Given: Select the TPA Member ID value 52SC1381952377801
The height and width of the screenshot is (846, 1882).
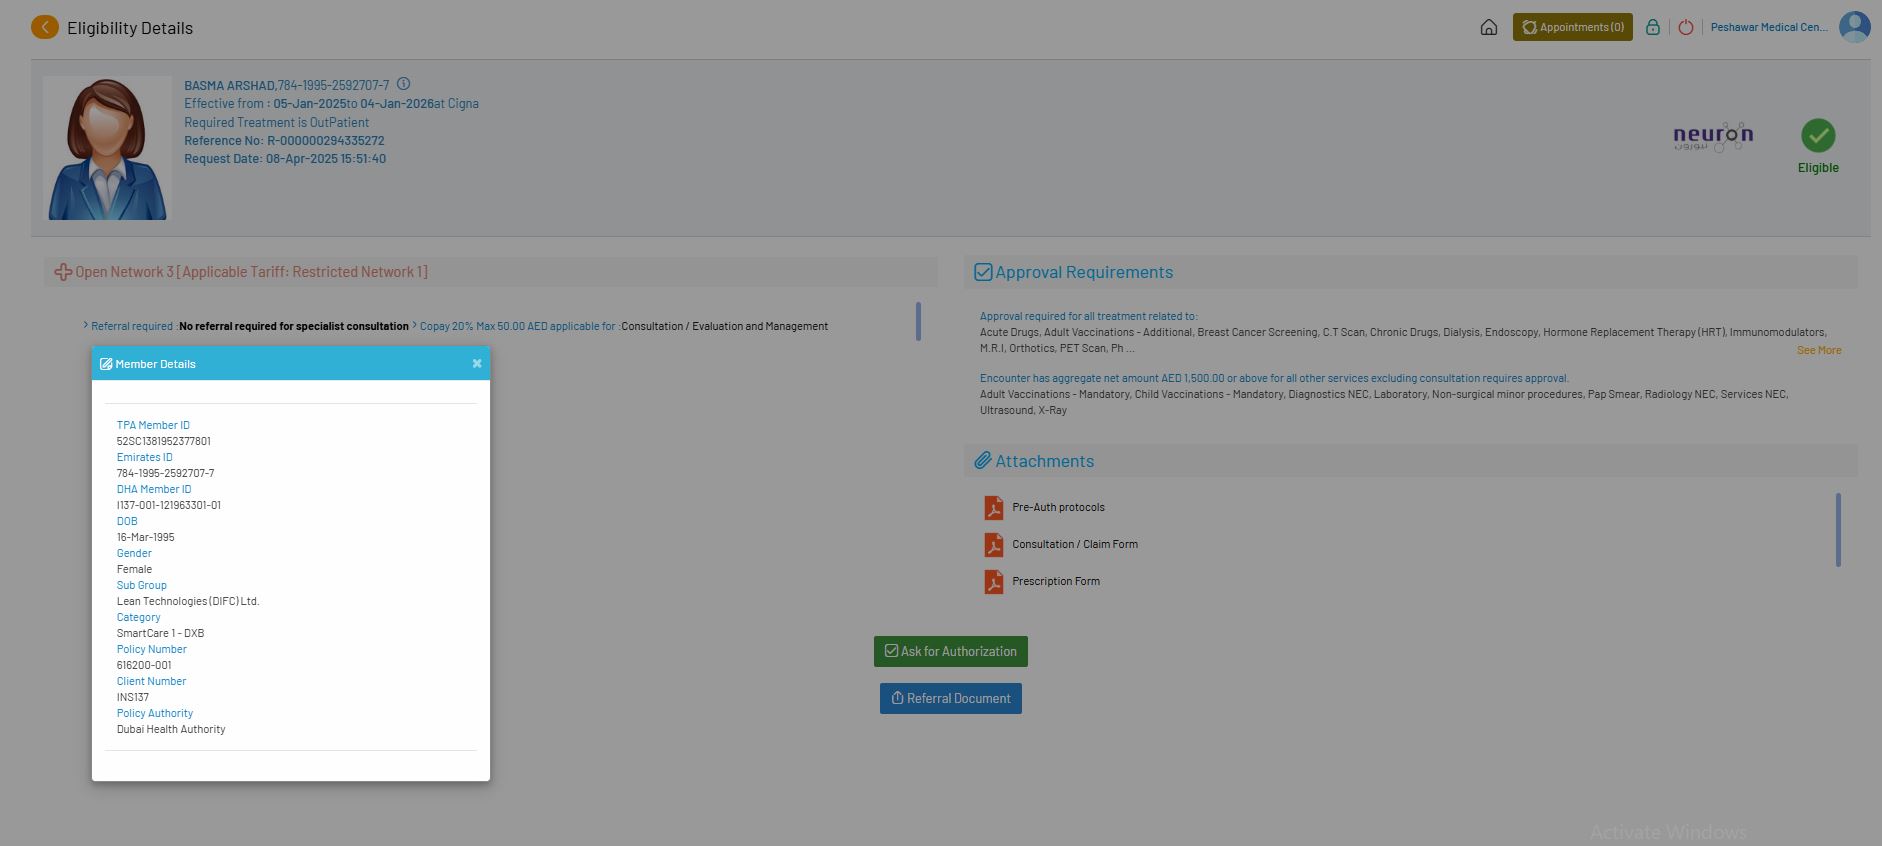Looking at the screenshot, I should (164, 441).
